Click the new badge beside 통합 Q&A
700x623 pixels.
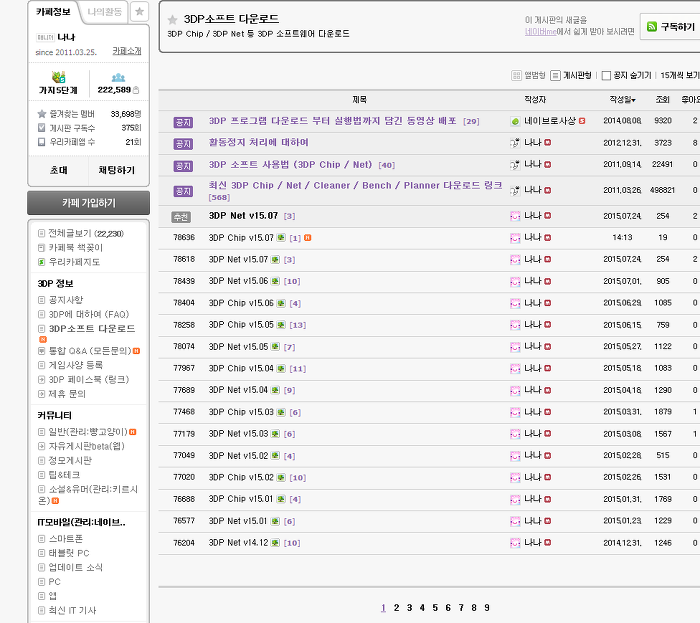(136, 351)
